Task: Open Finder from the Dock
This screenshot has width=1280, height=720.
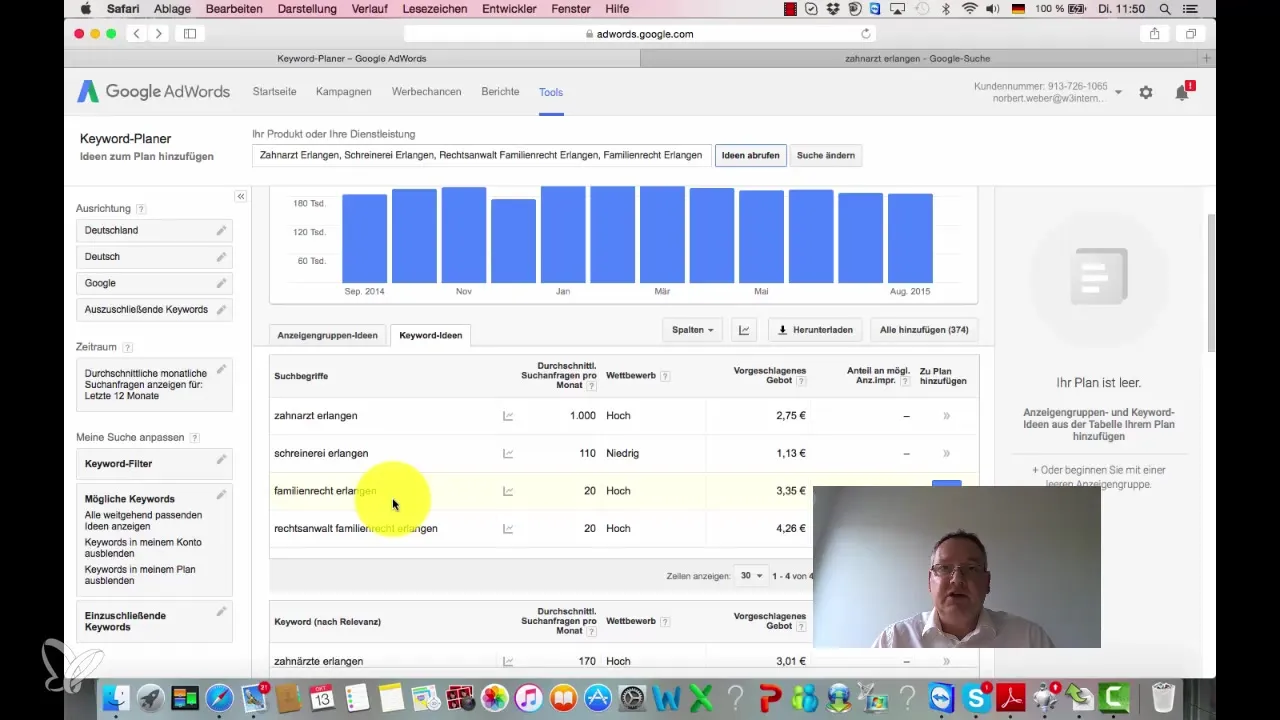Action: (x=117, y=697)
